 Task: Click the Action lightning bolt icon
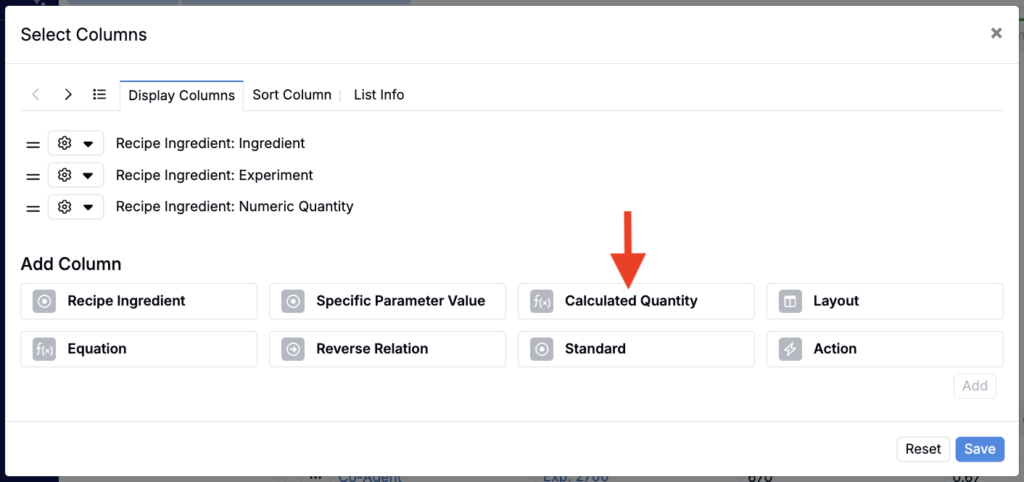click(x=790, y=349)
